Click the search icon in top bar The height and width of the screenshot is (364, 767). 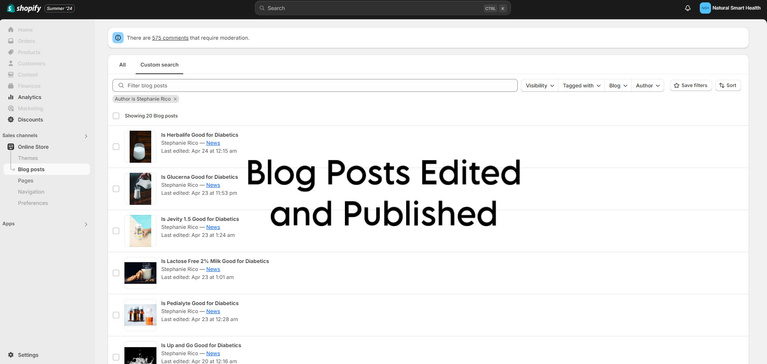pos(262,8)
